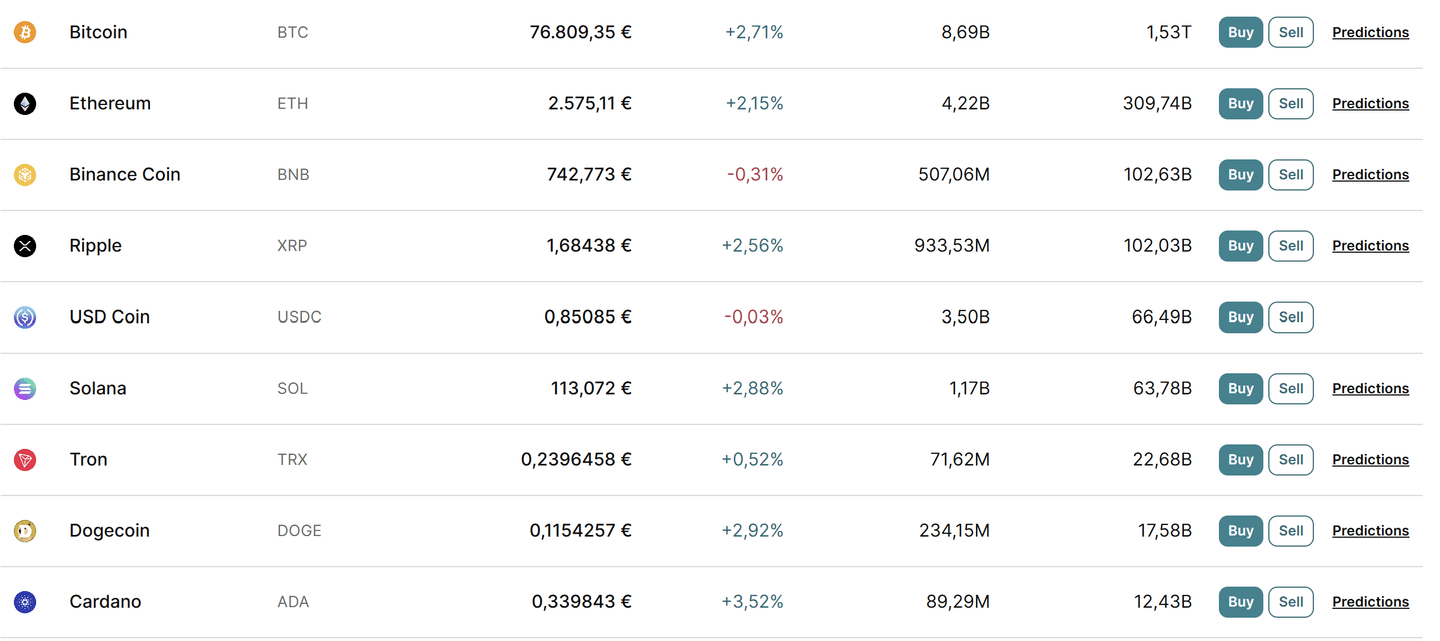Click the Ripple XRP logo icon
Viewport: 1440px width, 641px height.
[x=25, y=246]
